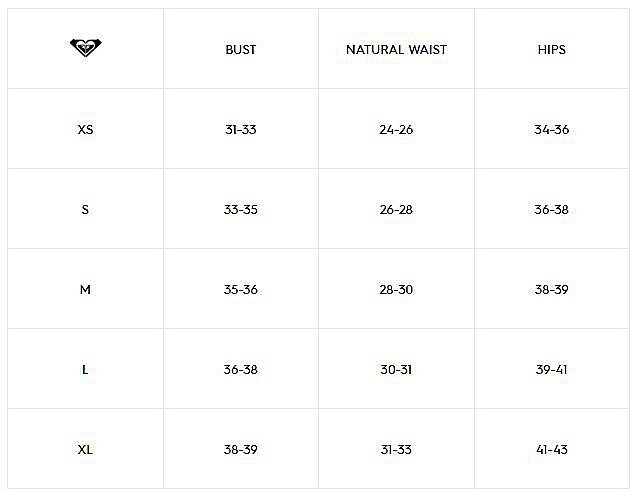This screenshot has width=639, height=503.
Task: Select the L hips value 39-41
Action: click(x=551, y=370)
